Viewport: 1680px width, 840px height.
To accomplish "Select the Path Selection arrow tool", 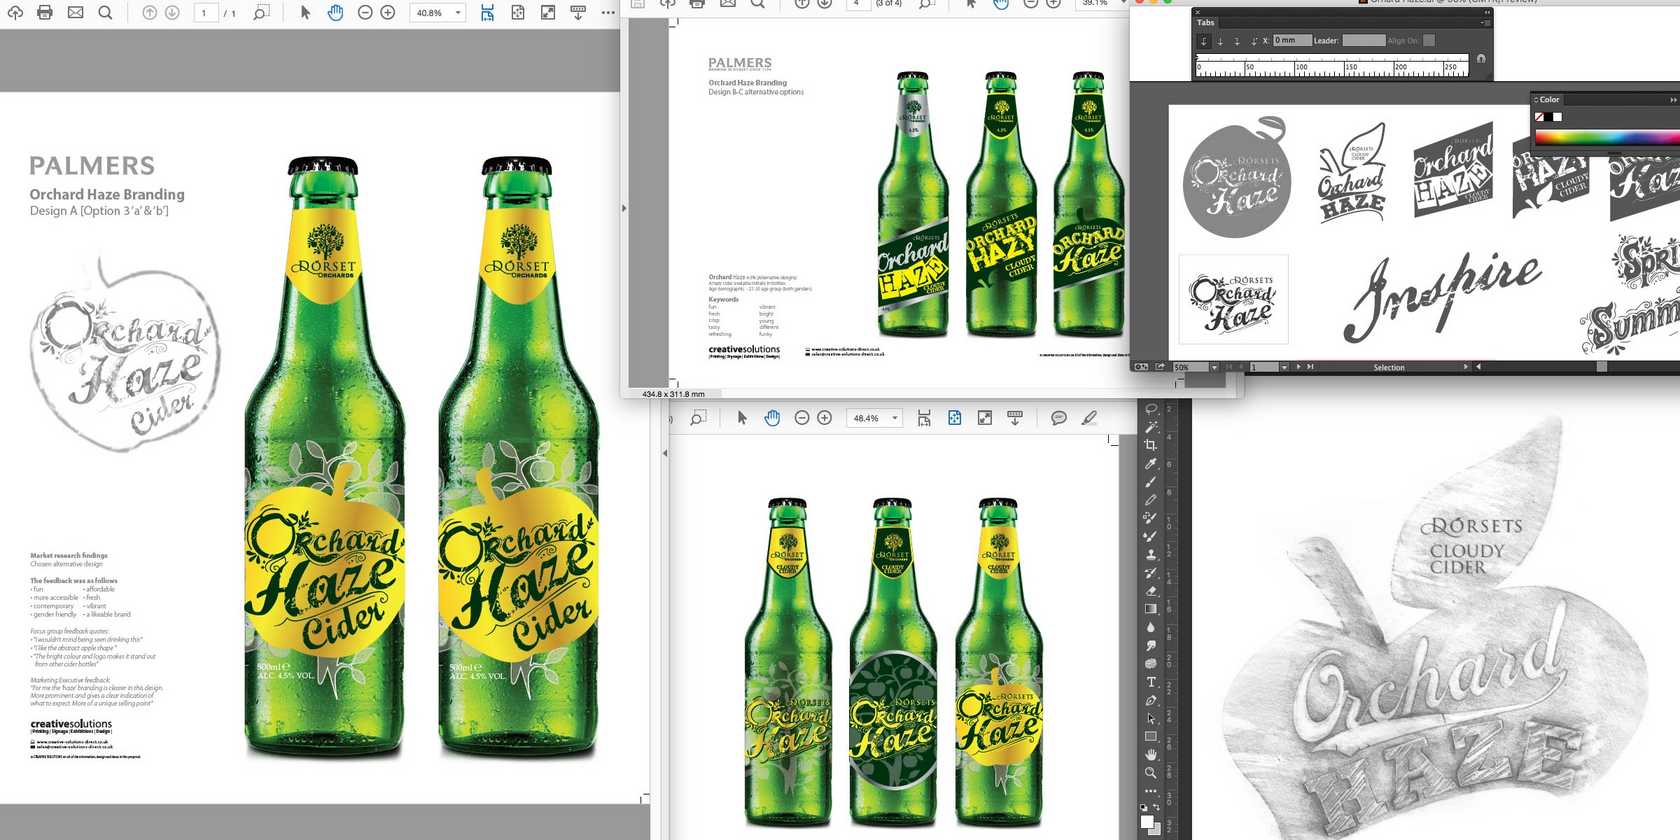I will click(x=1151, y=718).
